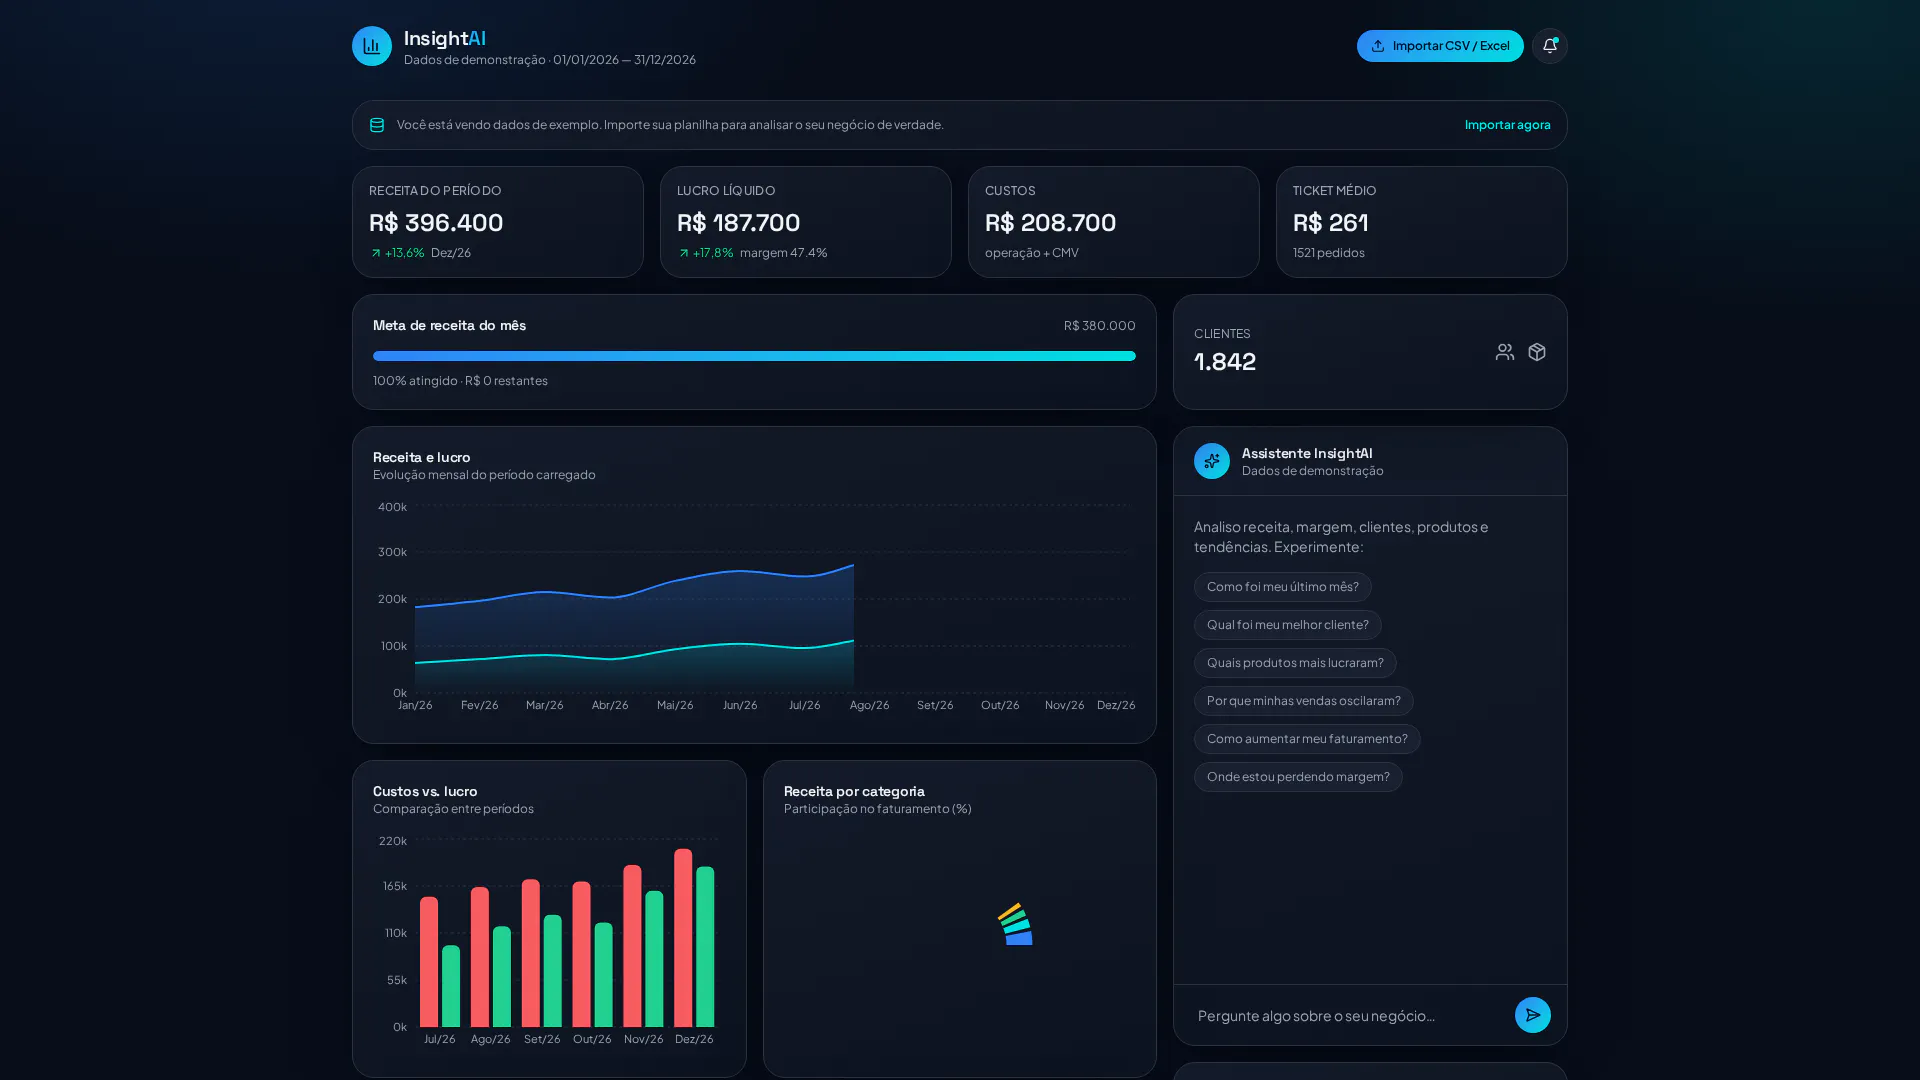Click the "1521 pedidos" label
Screen dimensions: 1920x1080
[1329, 253]
